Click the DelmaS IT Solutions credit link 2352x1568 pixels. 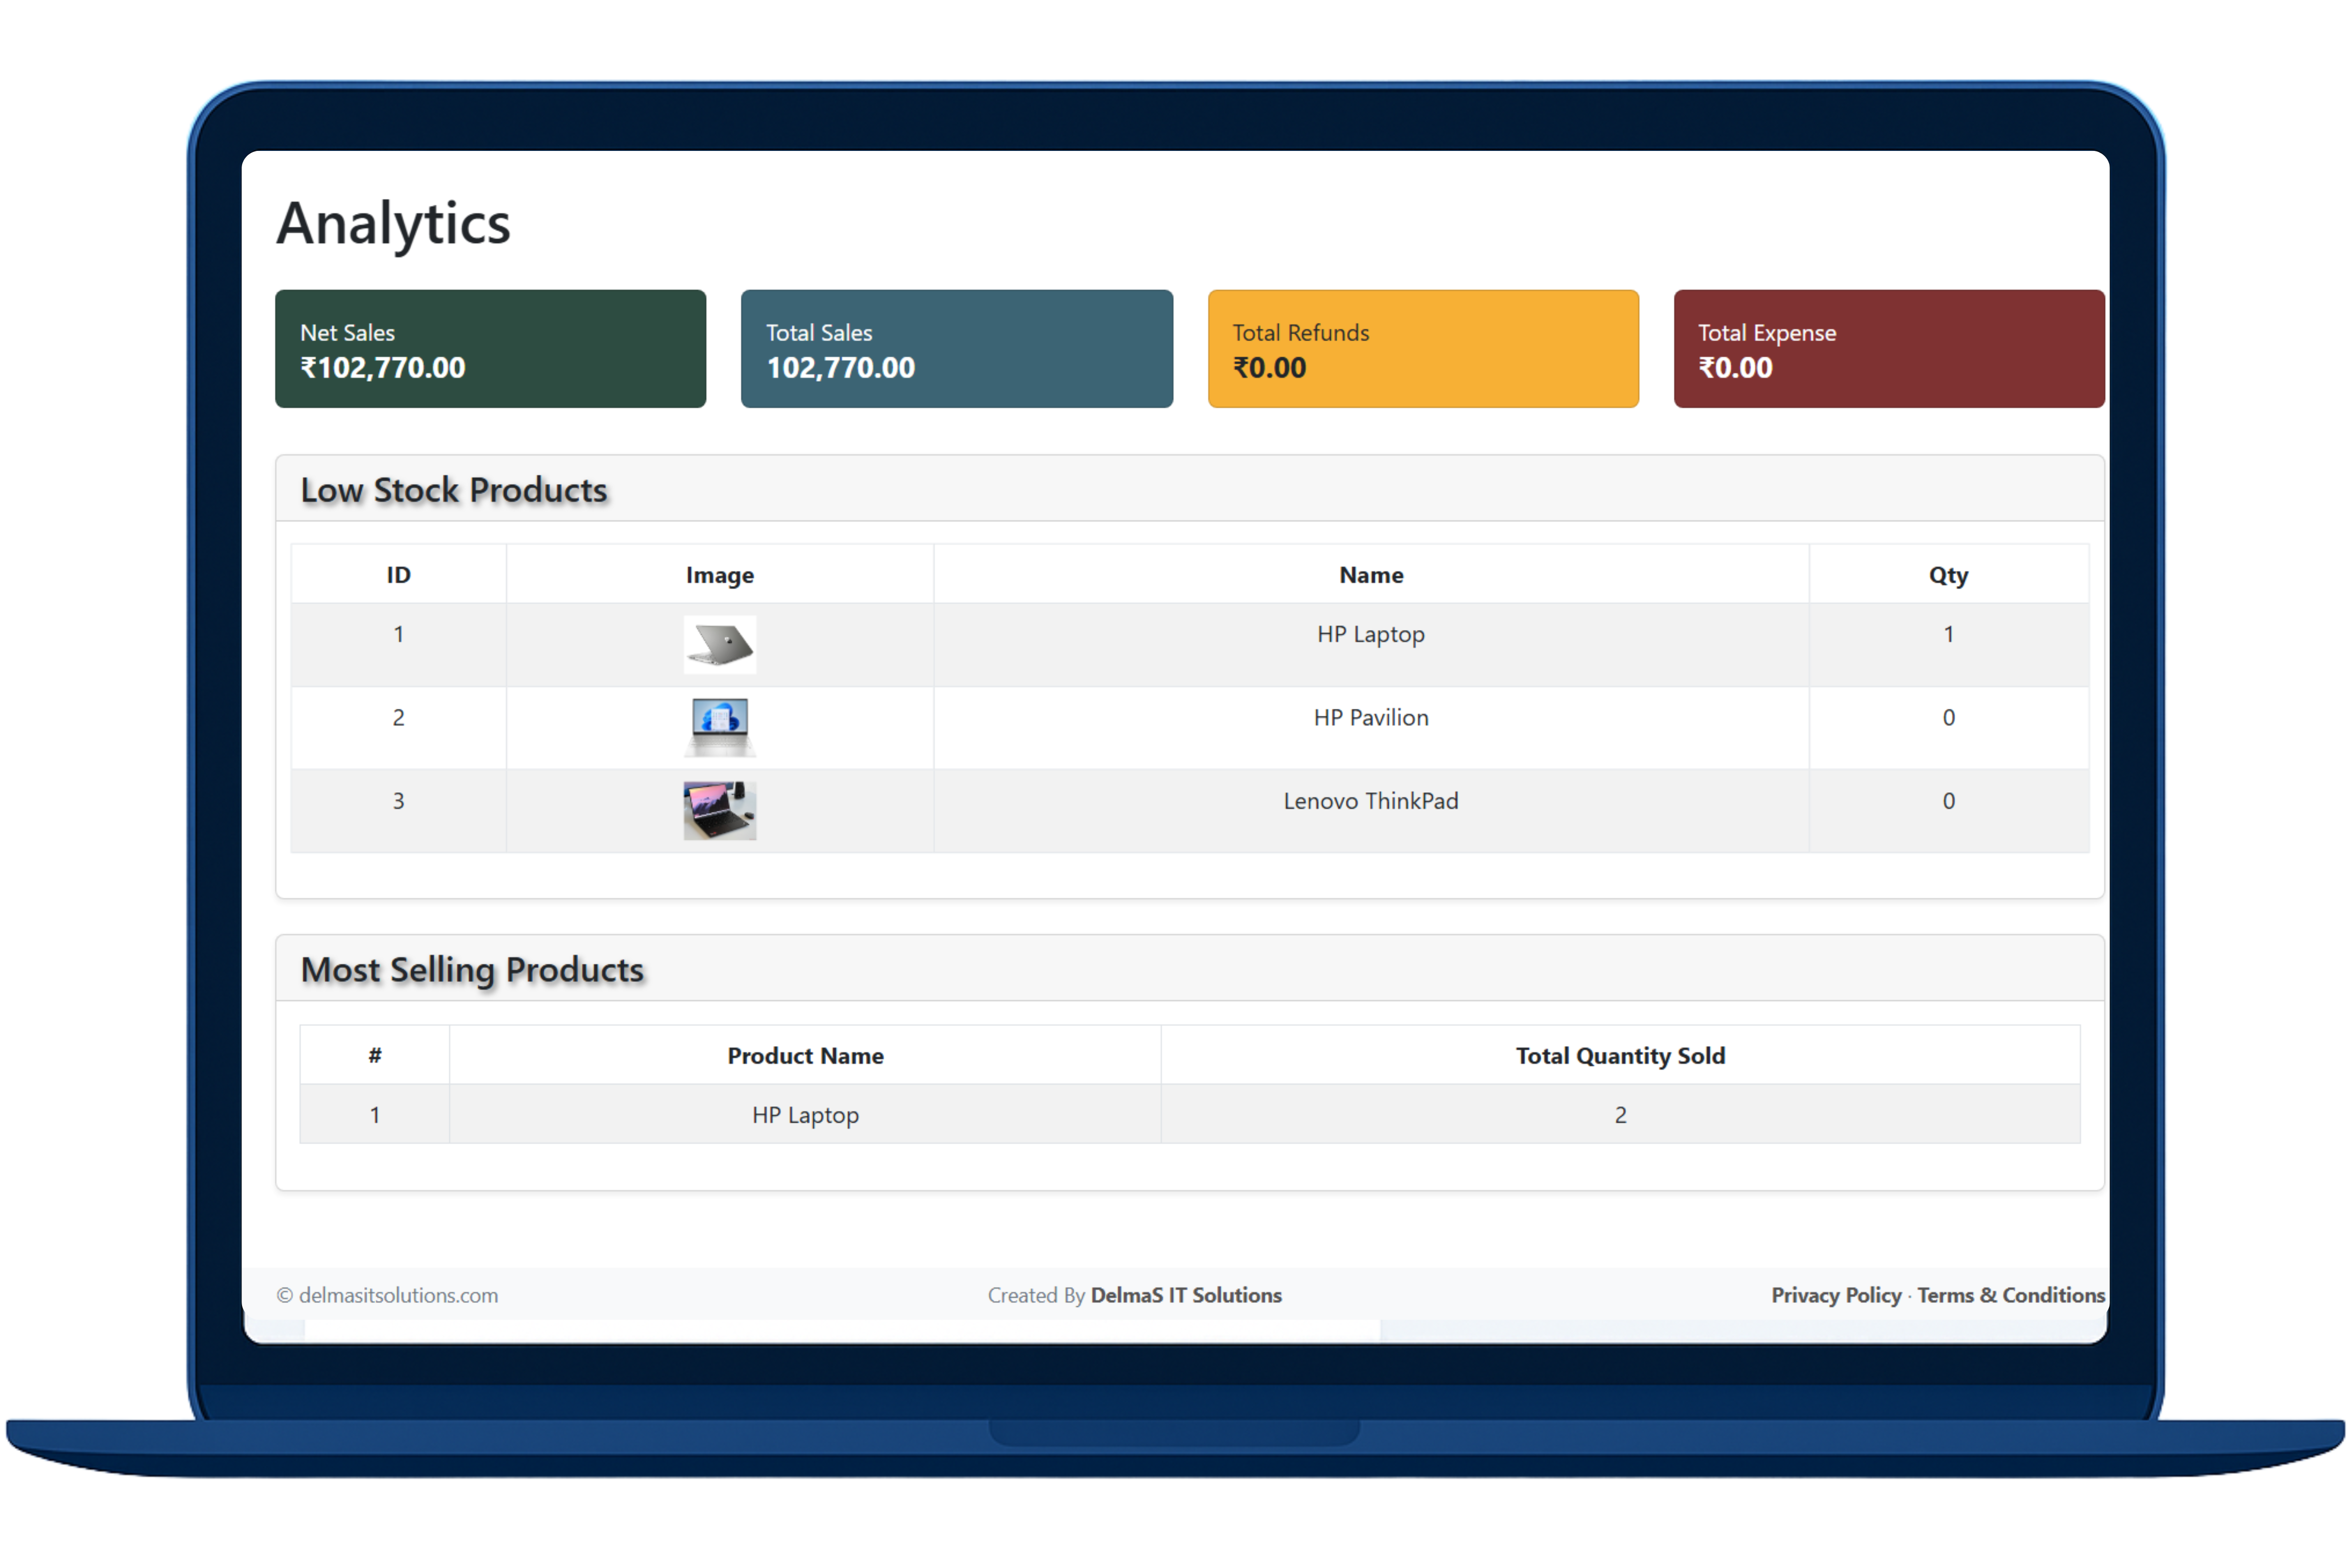point(1185,1295)
